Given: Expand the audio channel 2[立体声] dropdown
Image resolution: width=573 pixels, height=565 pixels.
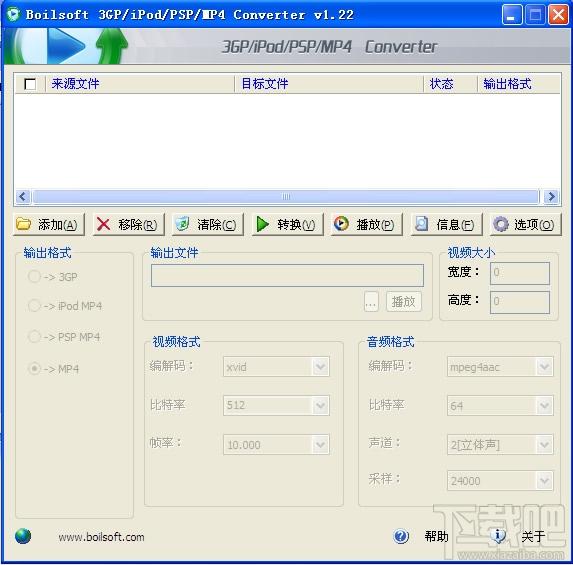Looking at the screenshot, I should 544,444.
